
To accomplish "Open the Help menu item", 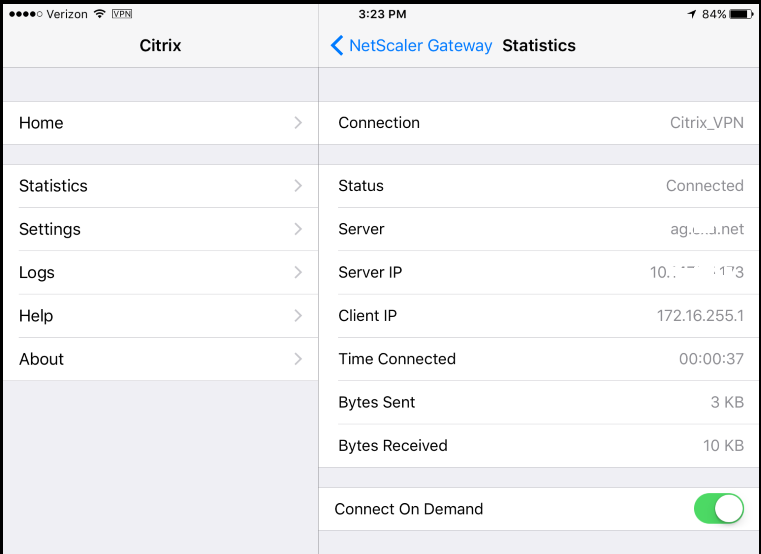I will tap(36, 316).
